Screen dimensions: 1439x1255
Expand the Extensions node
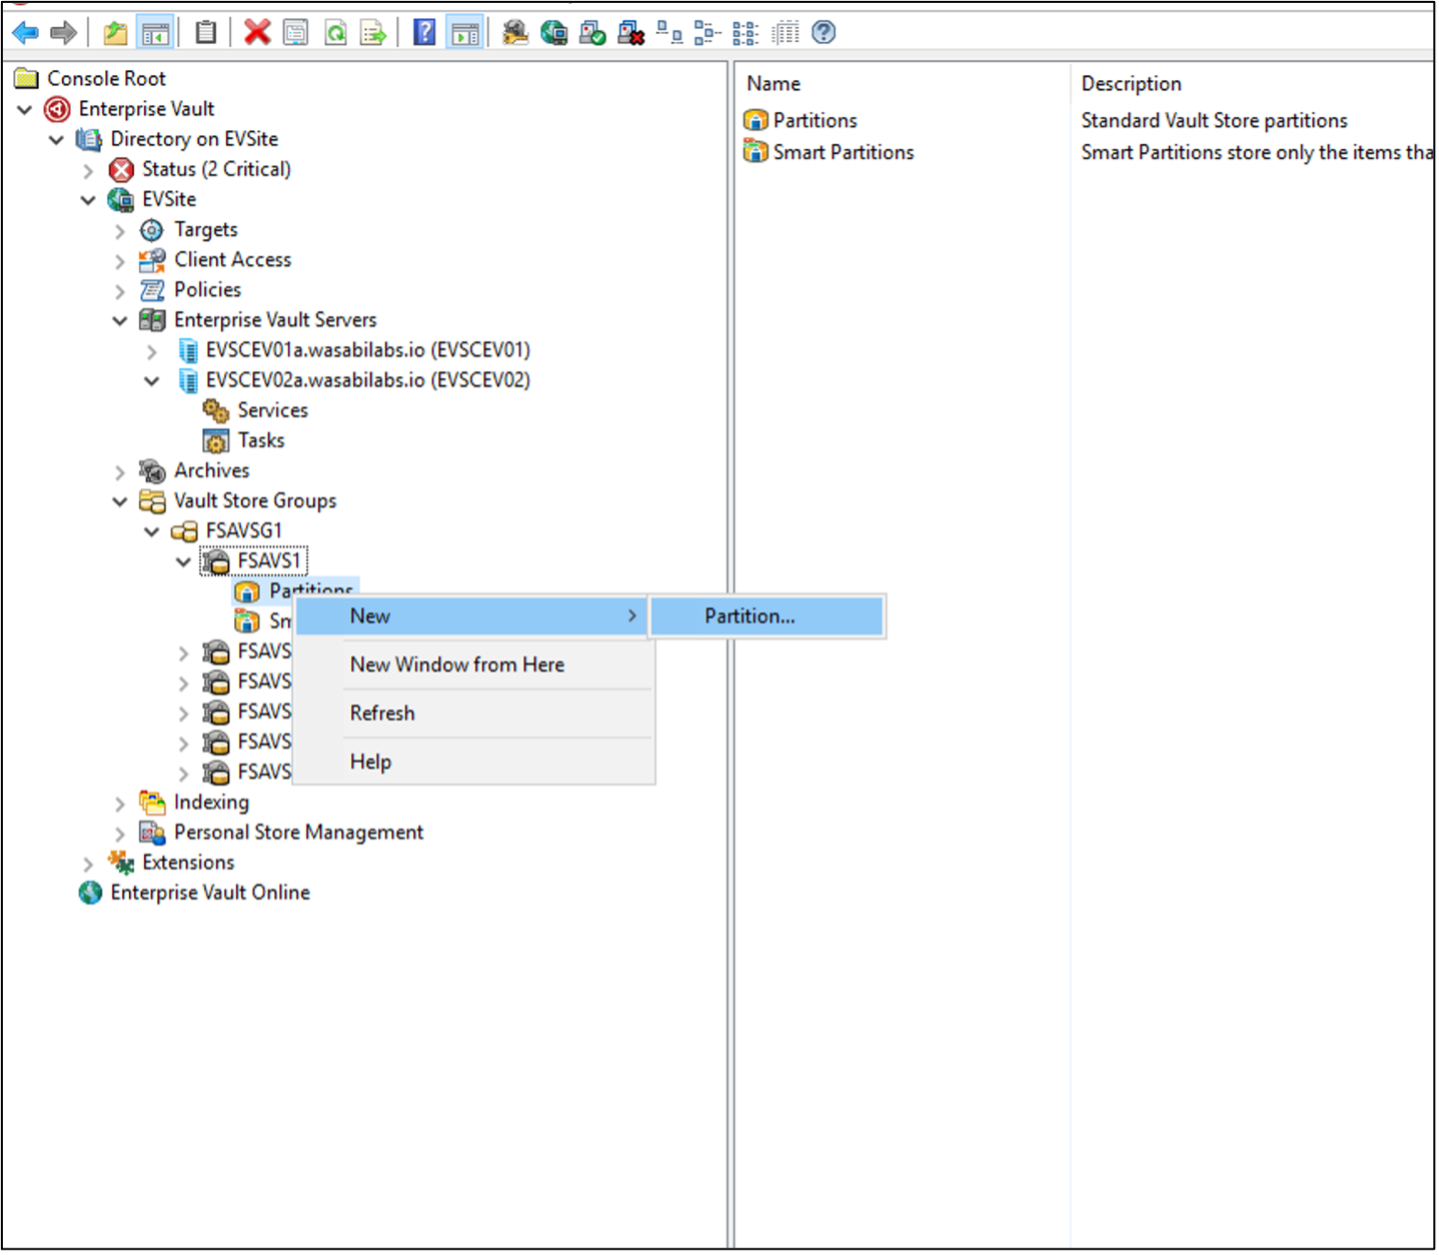tap(88, 864)
